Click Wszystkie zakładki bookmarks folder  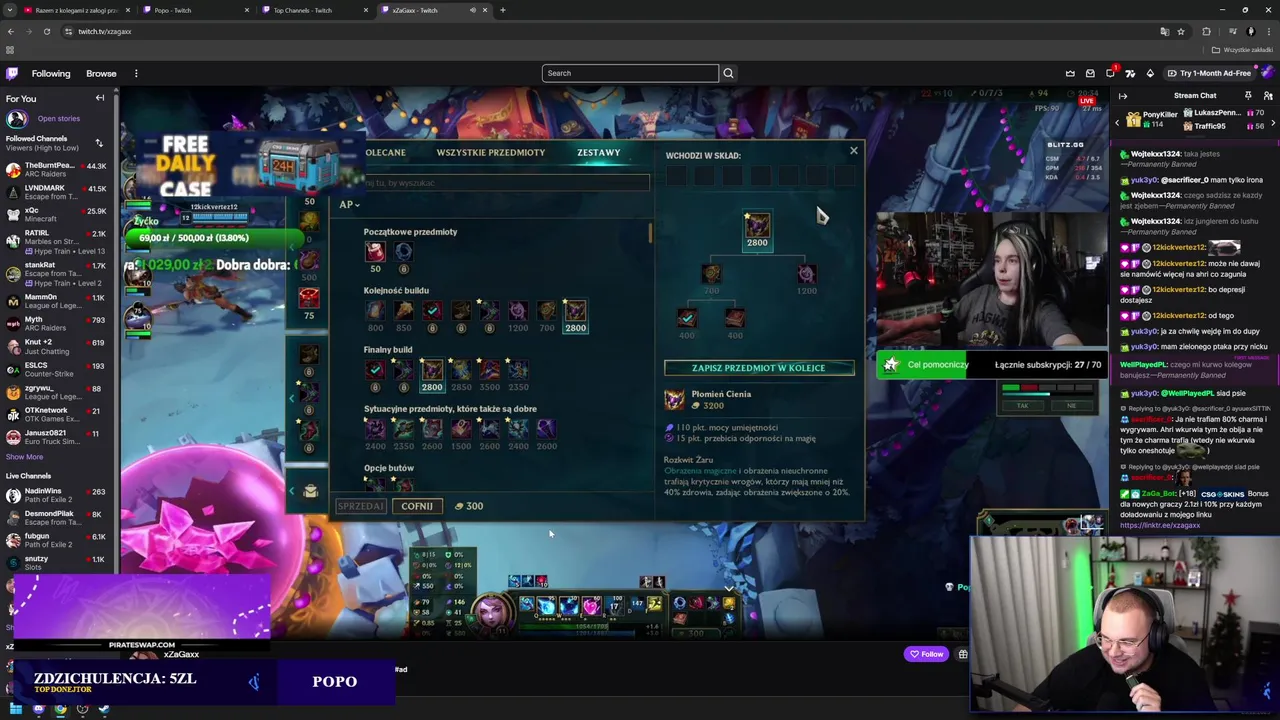click(1243, 50)
